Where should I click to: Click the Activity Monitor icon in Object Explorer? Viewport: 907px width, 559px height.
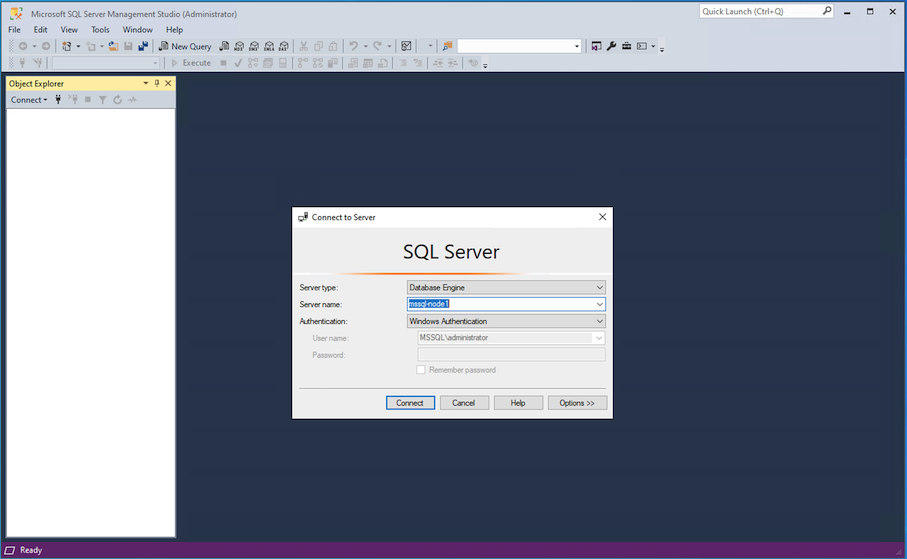click(132, 100)
